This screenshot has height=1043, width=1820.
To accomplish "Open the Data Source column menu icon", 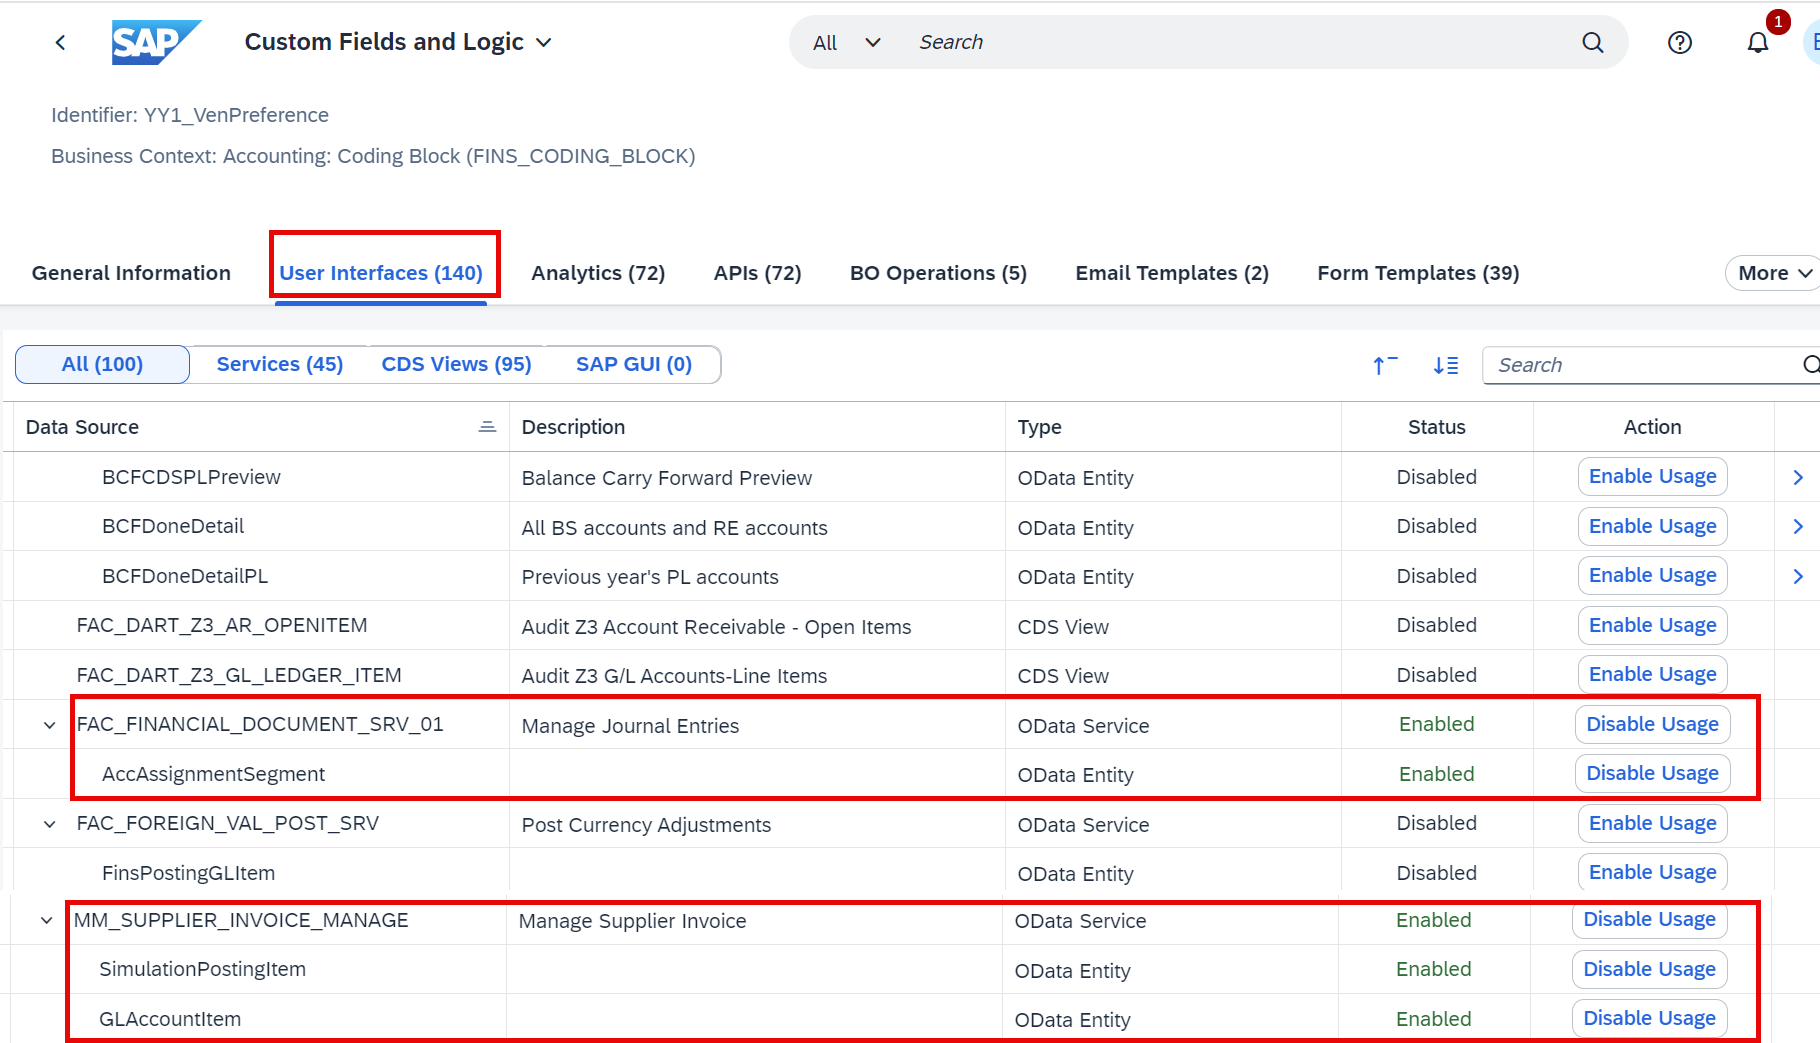I will tap(487, 427).
